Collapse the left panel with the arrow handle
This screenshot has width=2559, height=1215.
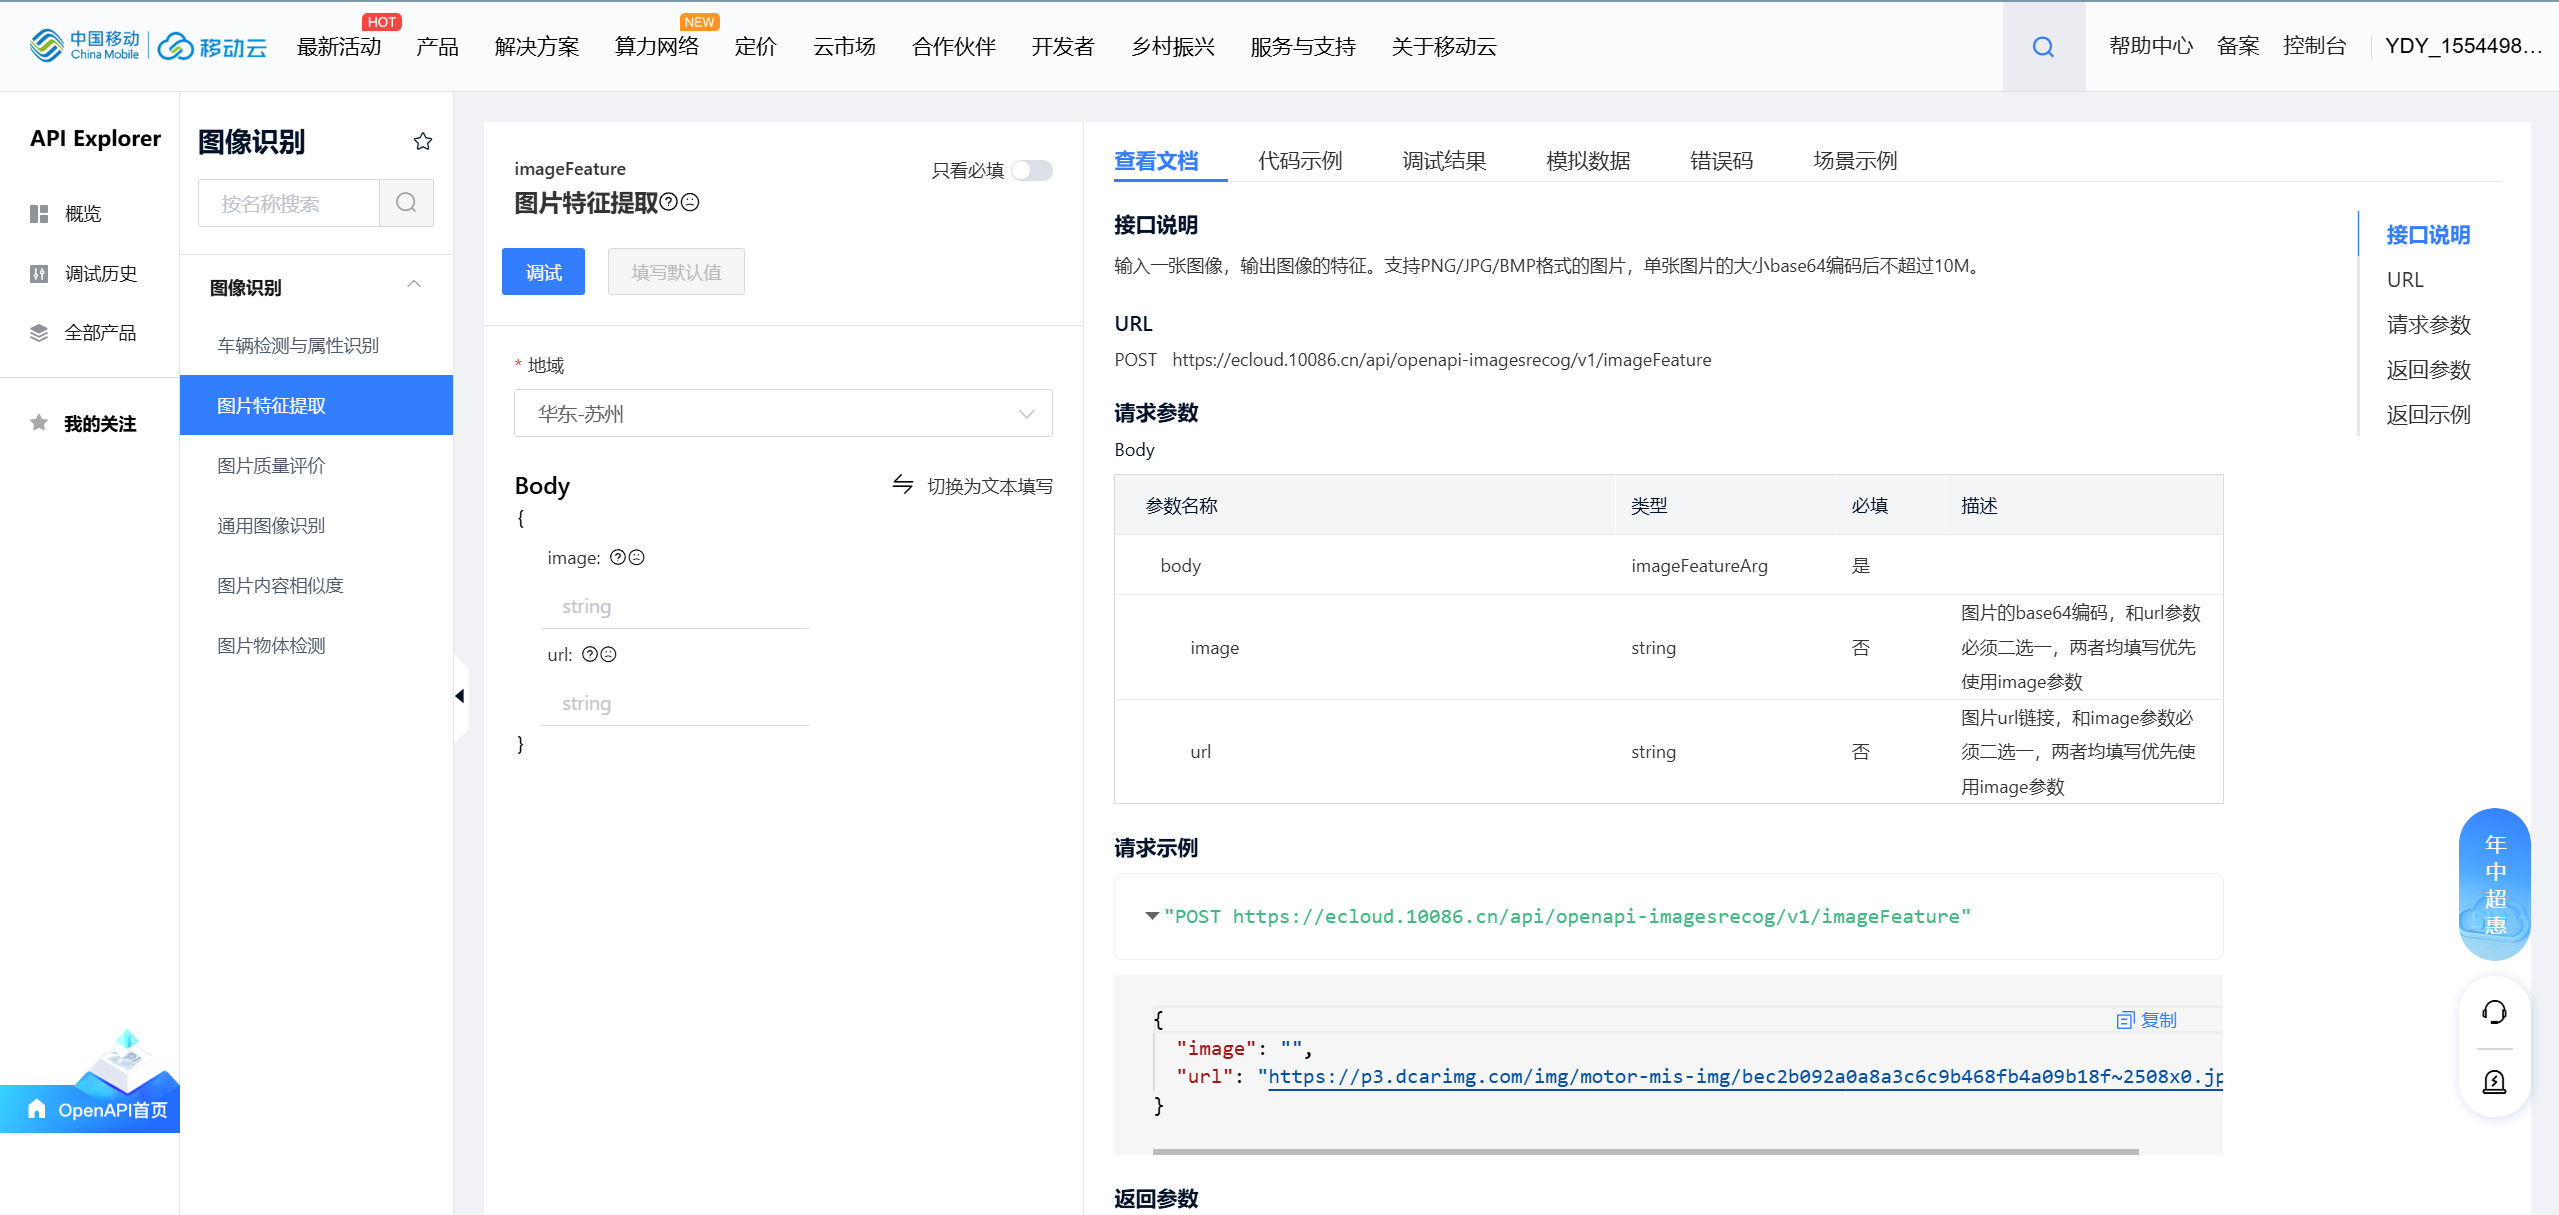tap(460, 696)
